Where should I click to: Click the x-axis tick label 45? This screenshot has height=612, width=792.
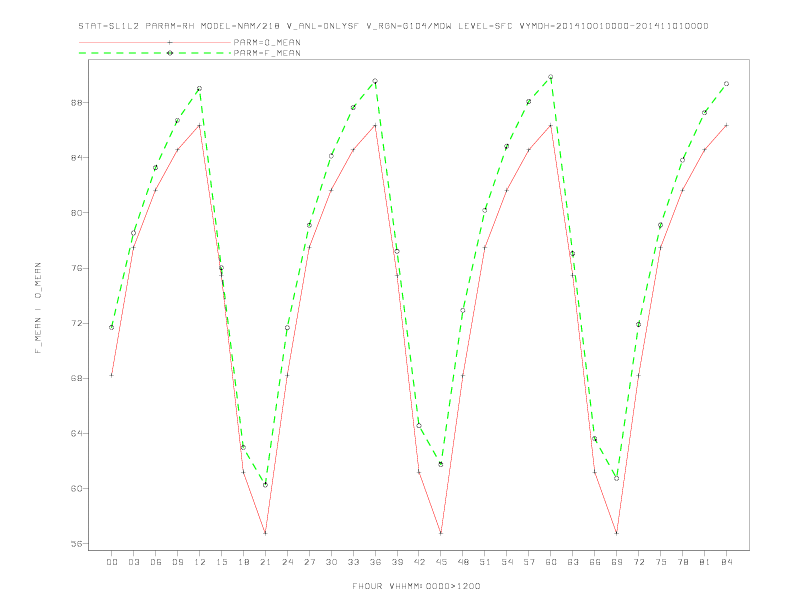(441, 562)
